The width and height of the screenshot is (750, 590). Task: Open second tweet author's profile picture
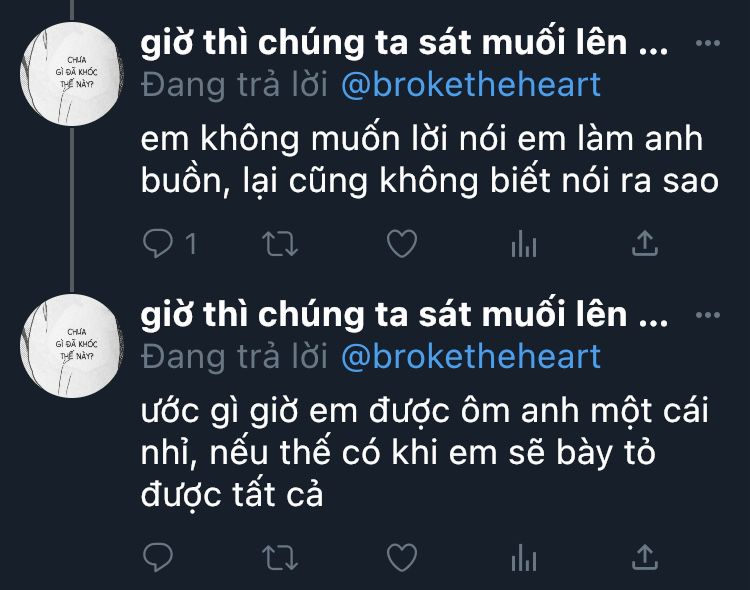pyautogui.click(x=72, y=345)
